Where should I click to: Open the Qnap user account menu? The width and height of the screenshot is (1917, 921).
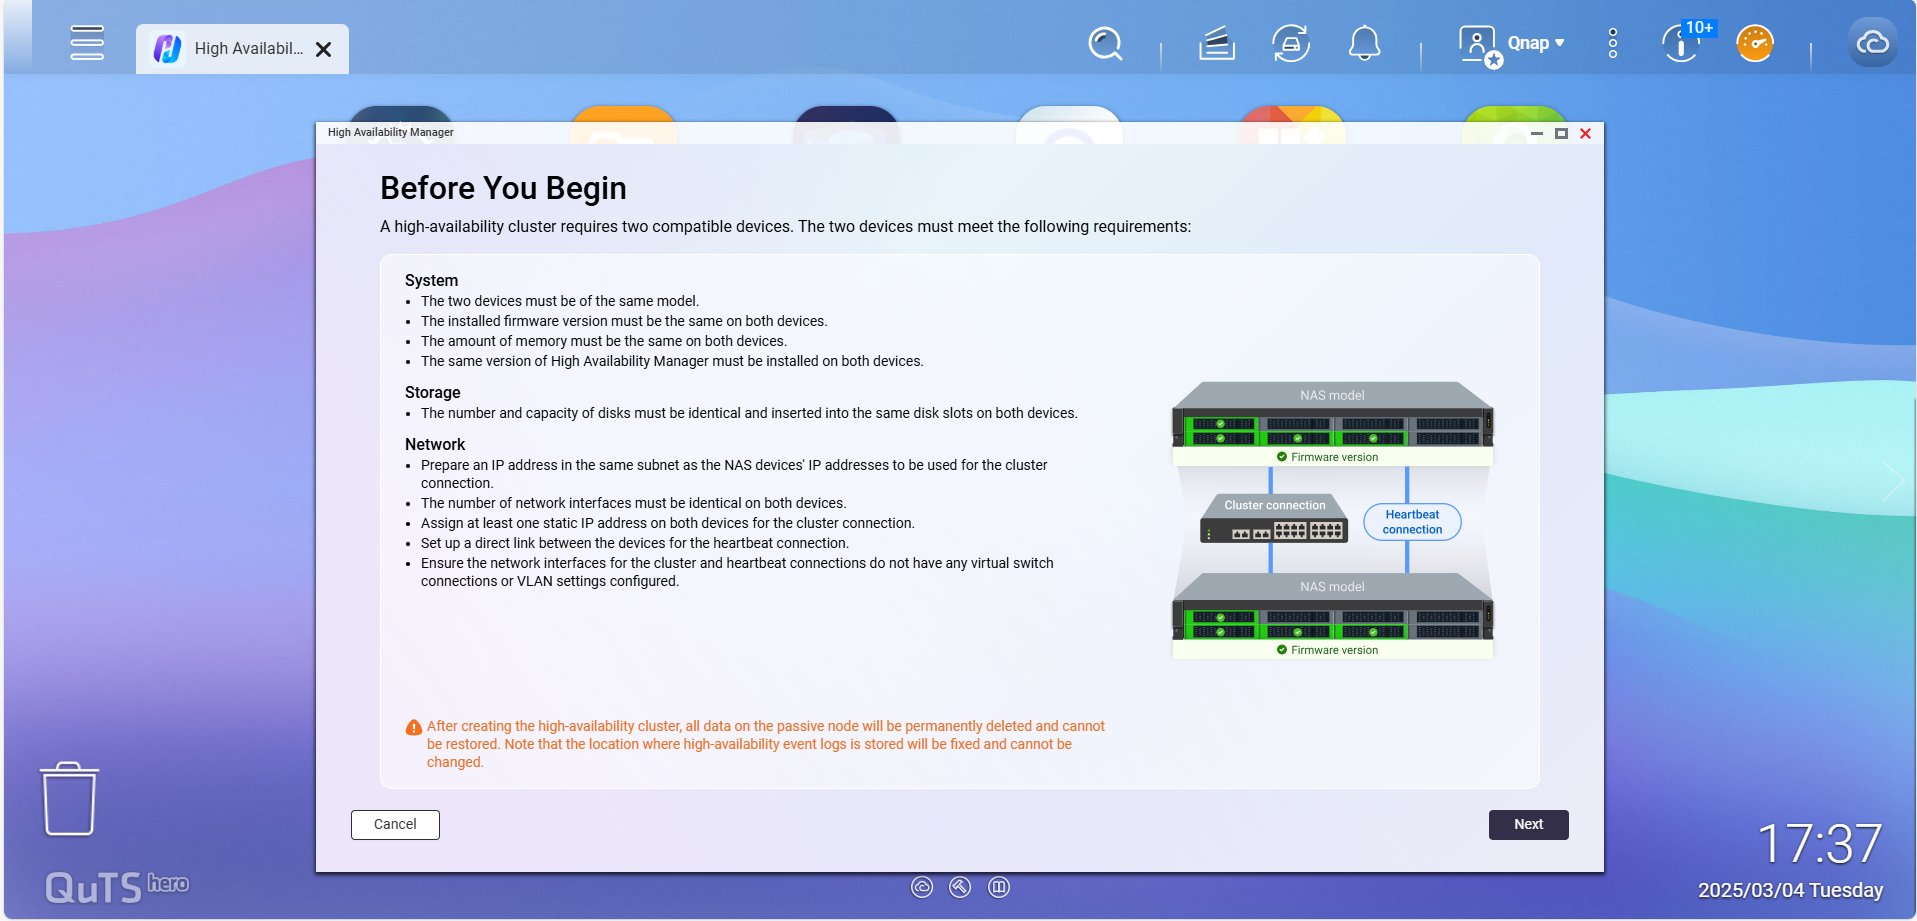pyautogui.click(x=1535, y=43)
